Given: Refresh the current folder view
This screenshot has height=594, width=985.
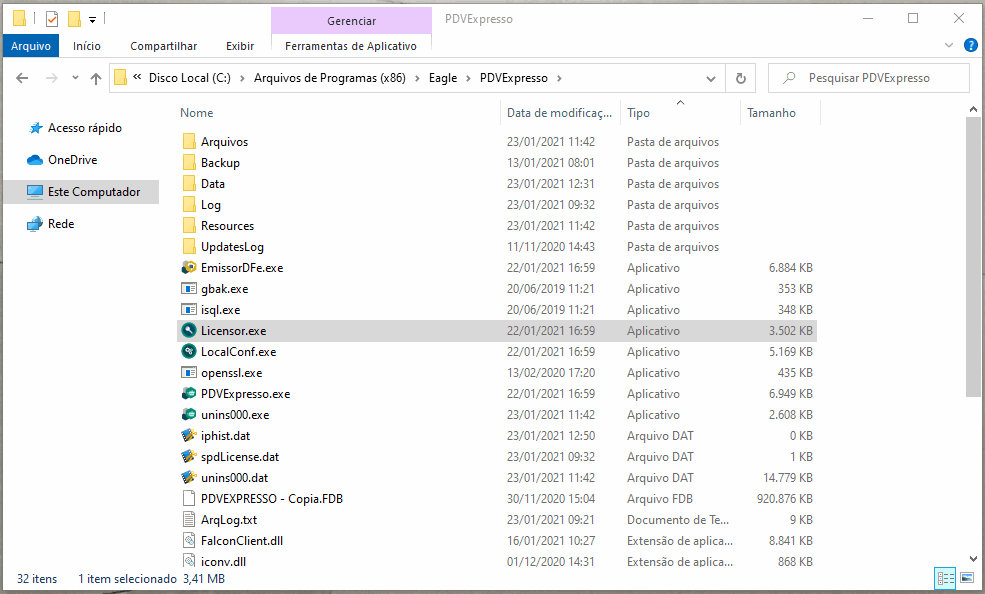Looking at the screenshot, I should [x=741, y=78].
